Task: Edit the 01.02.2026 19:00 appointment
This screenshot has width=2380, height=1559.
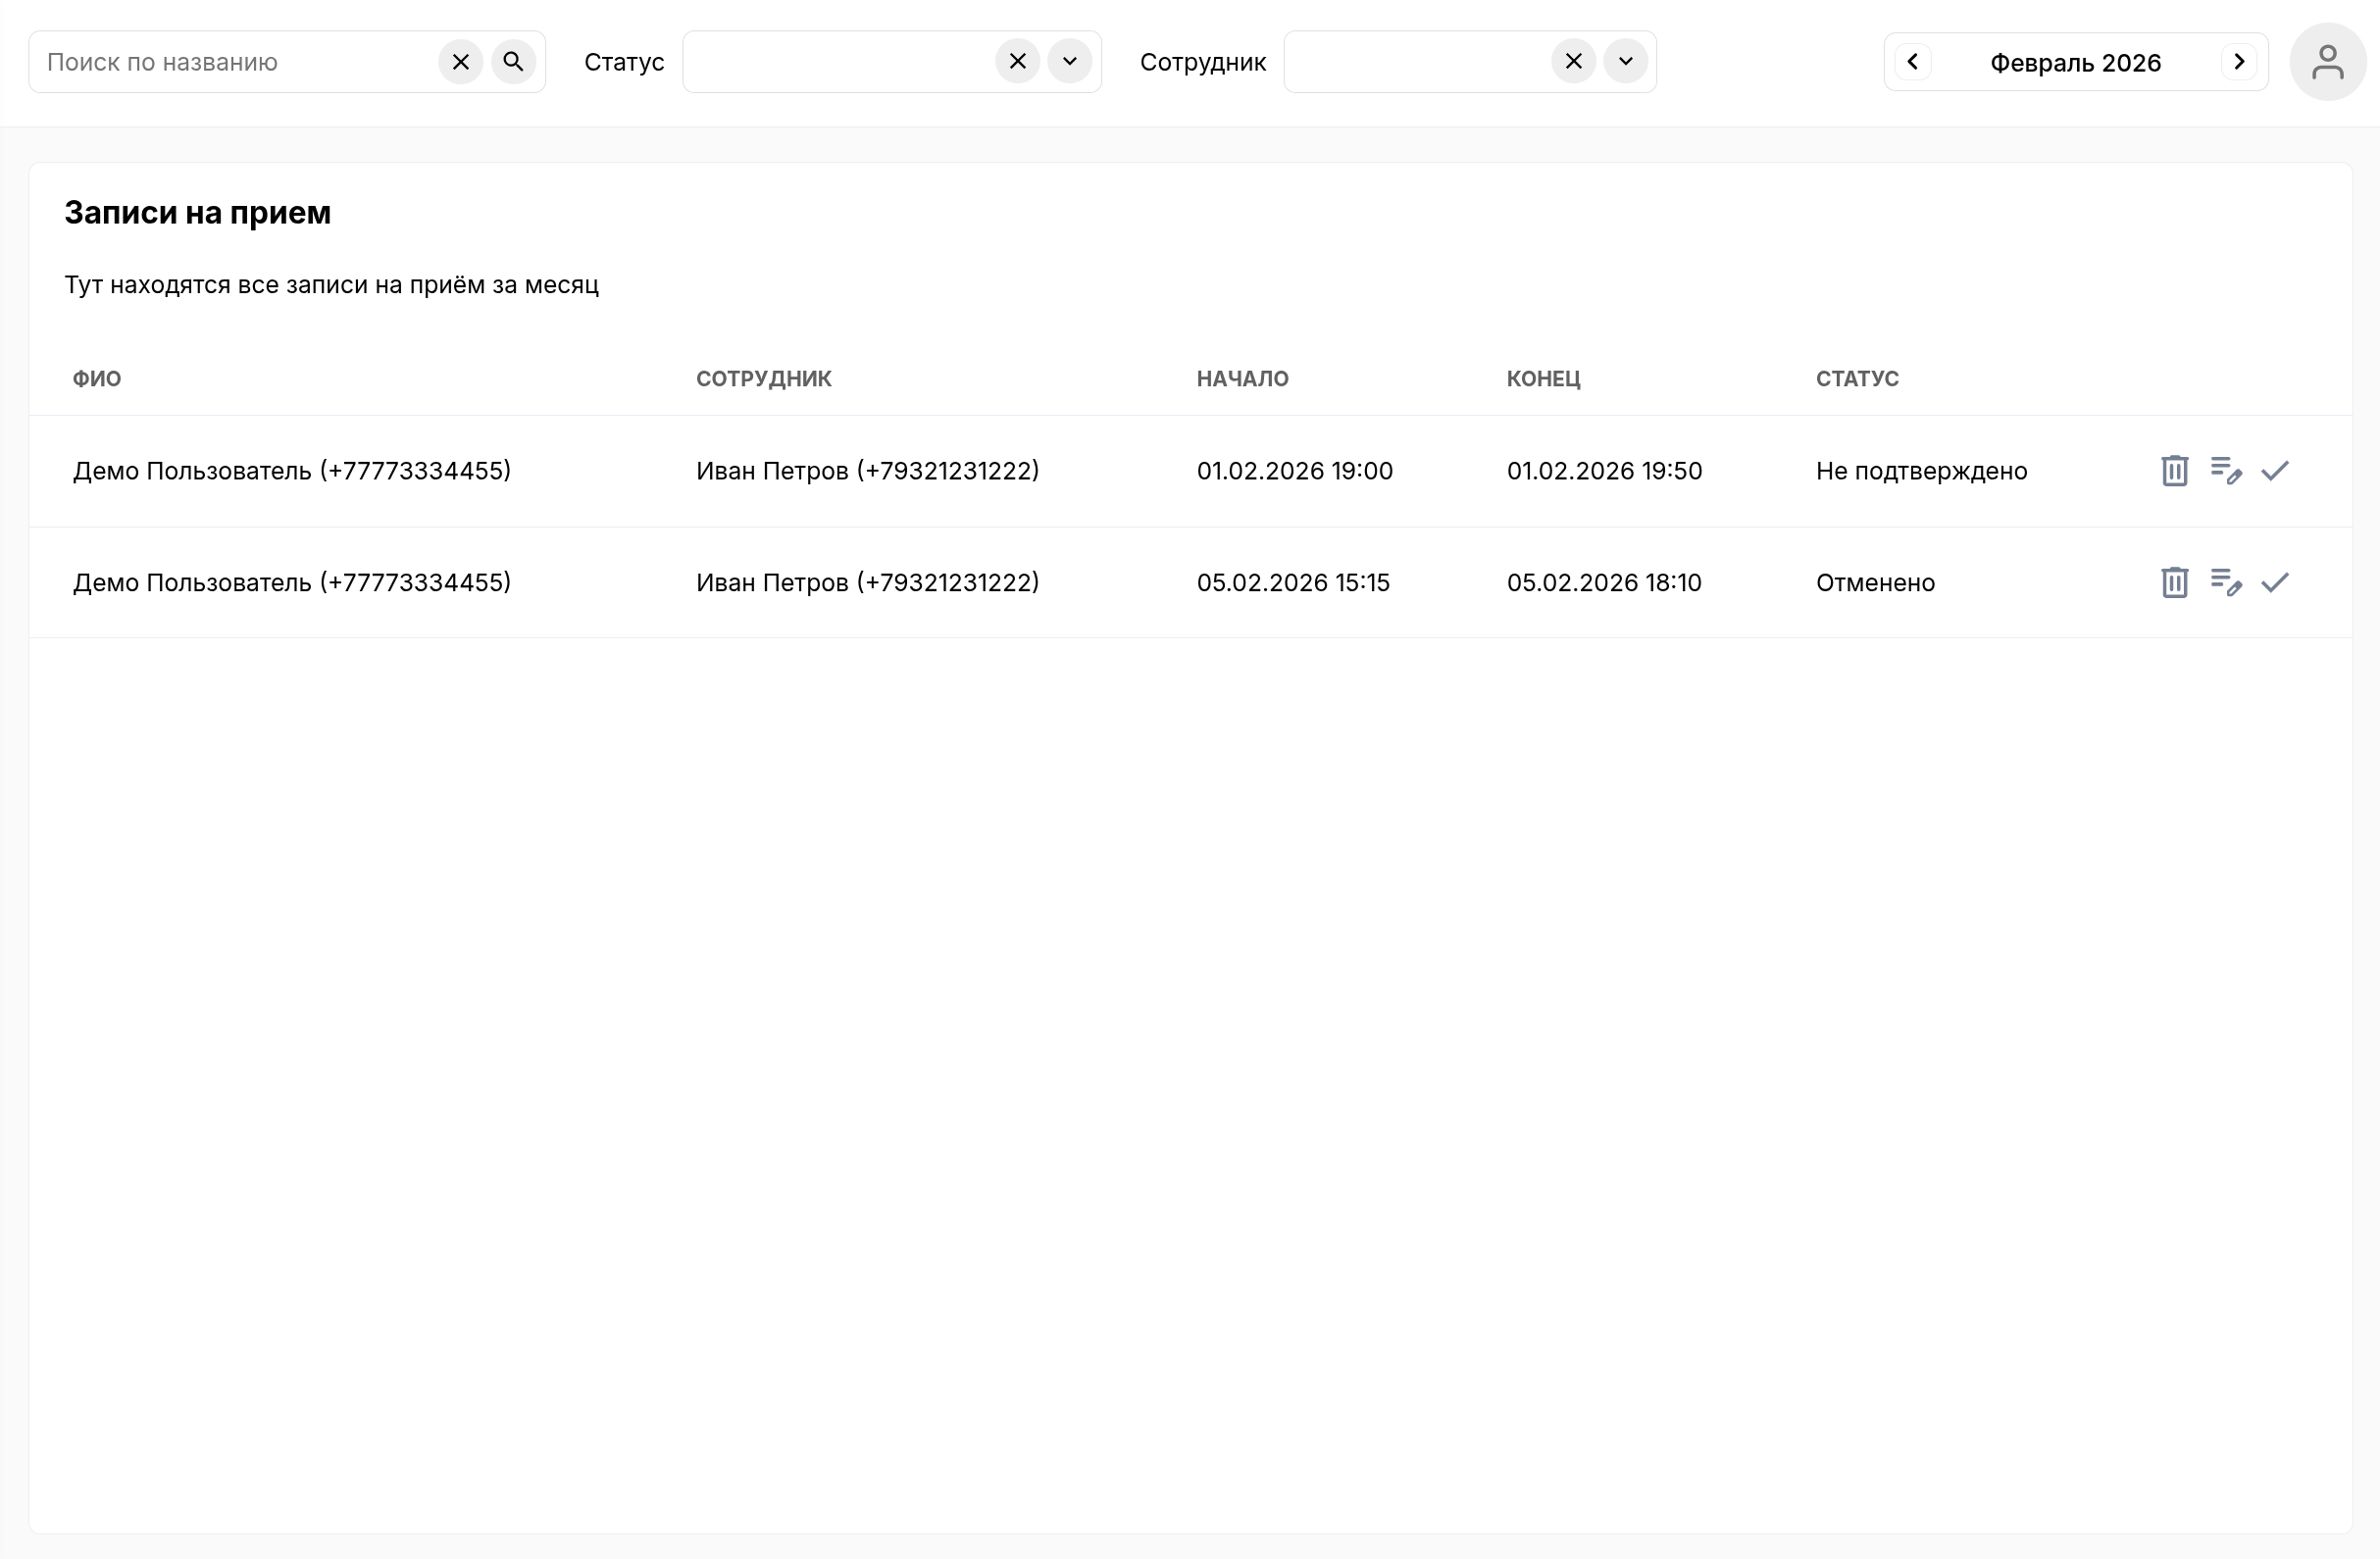Action: pos(2225,470)
